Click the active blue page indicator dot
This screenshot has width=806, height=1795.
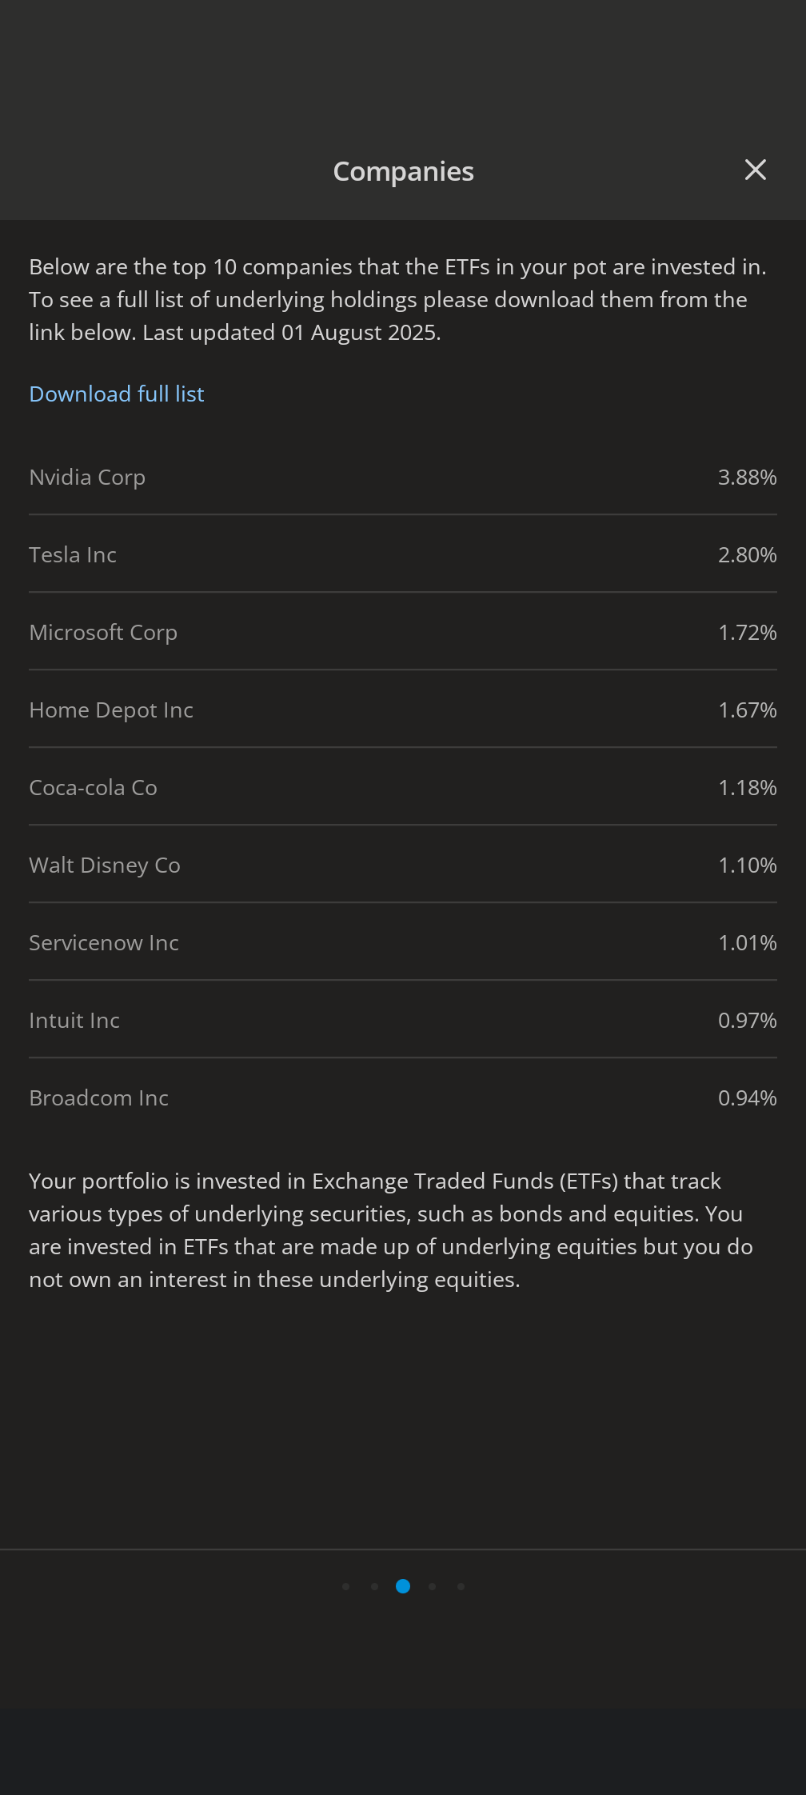coord(403,1586)
